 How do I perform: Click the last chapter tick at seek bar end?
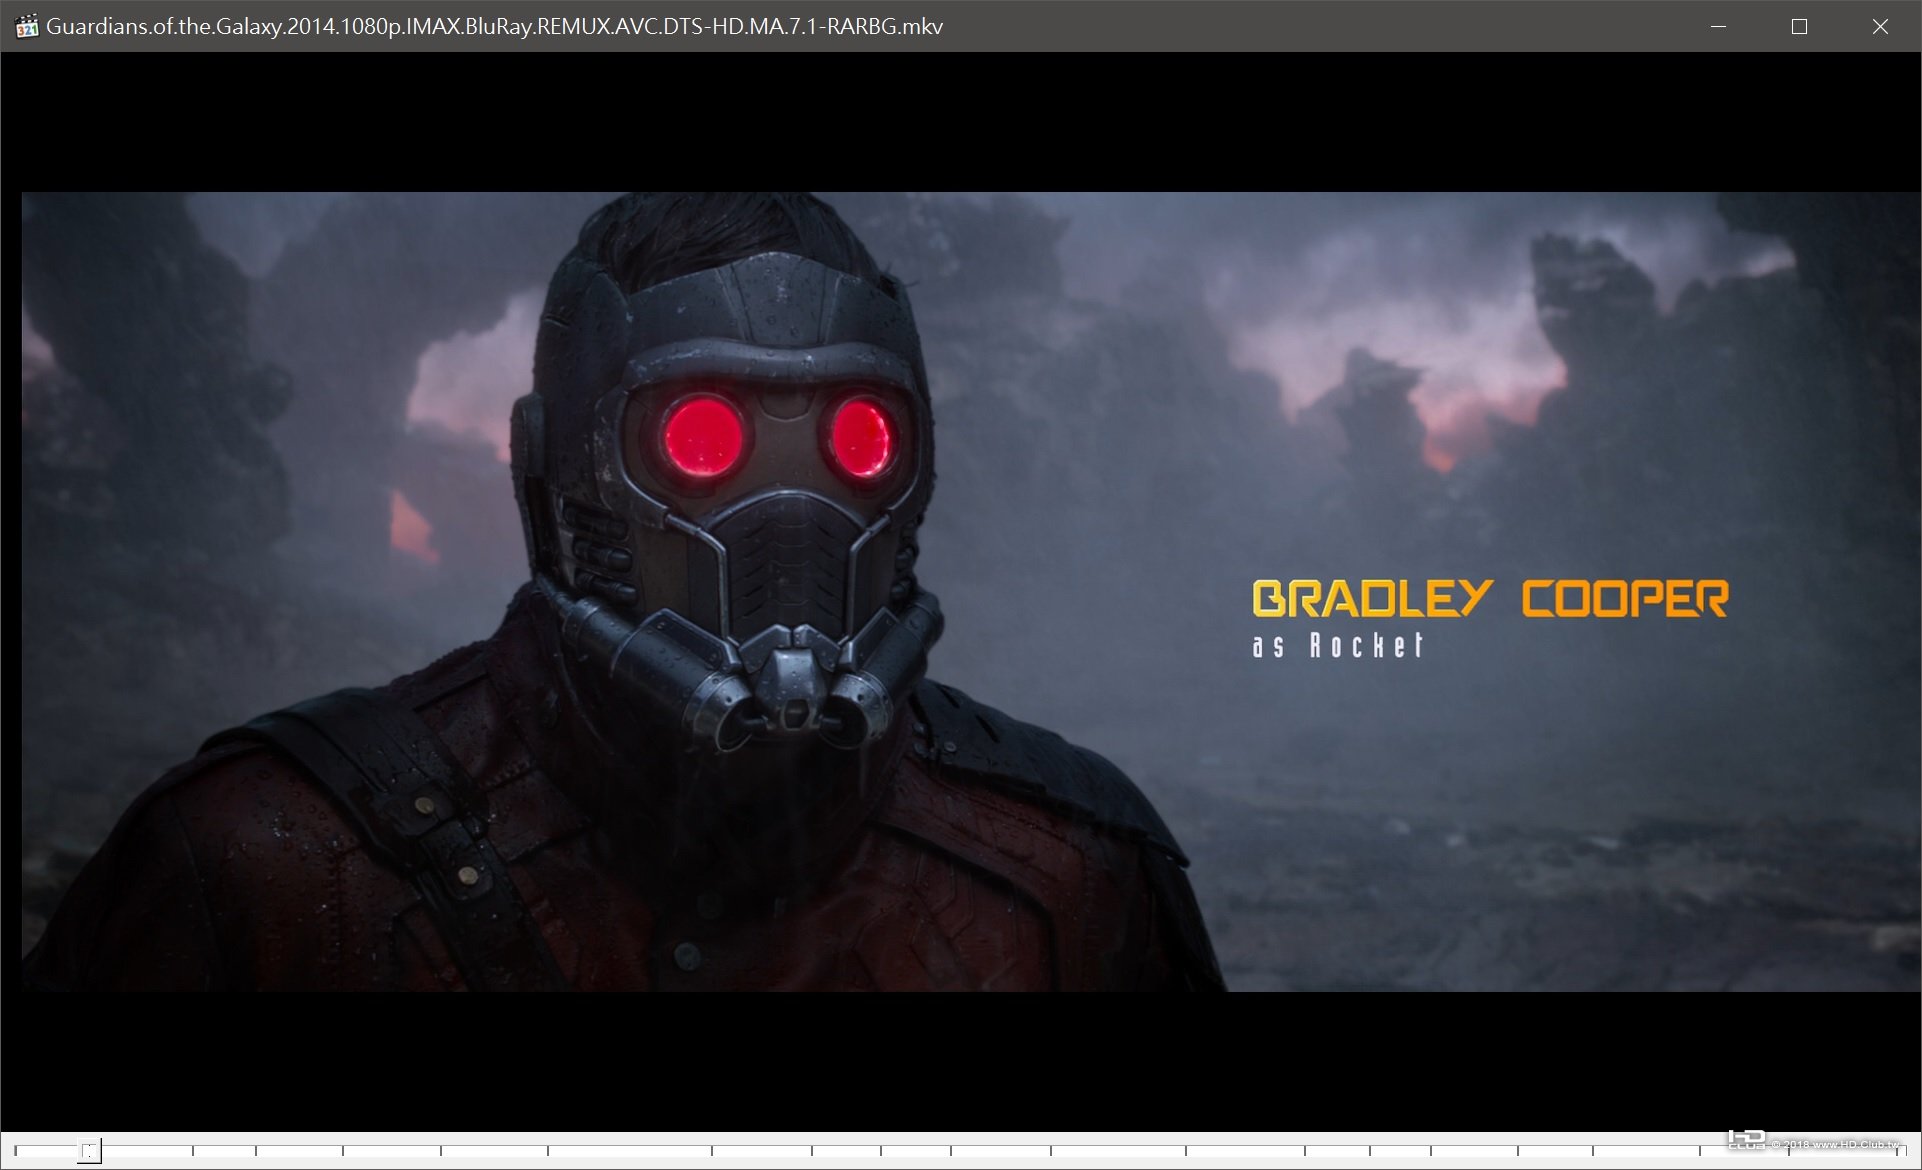(x=1897, y=1151)
